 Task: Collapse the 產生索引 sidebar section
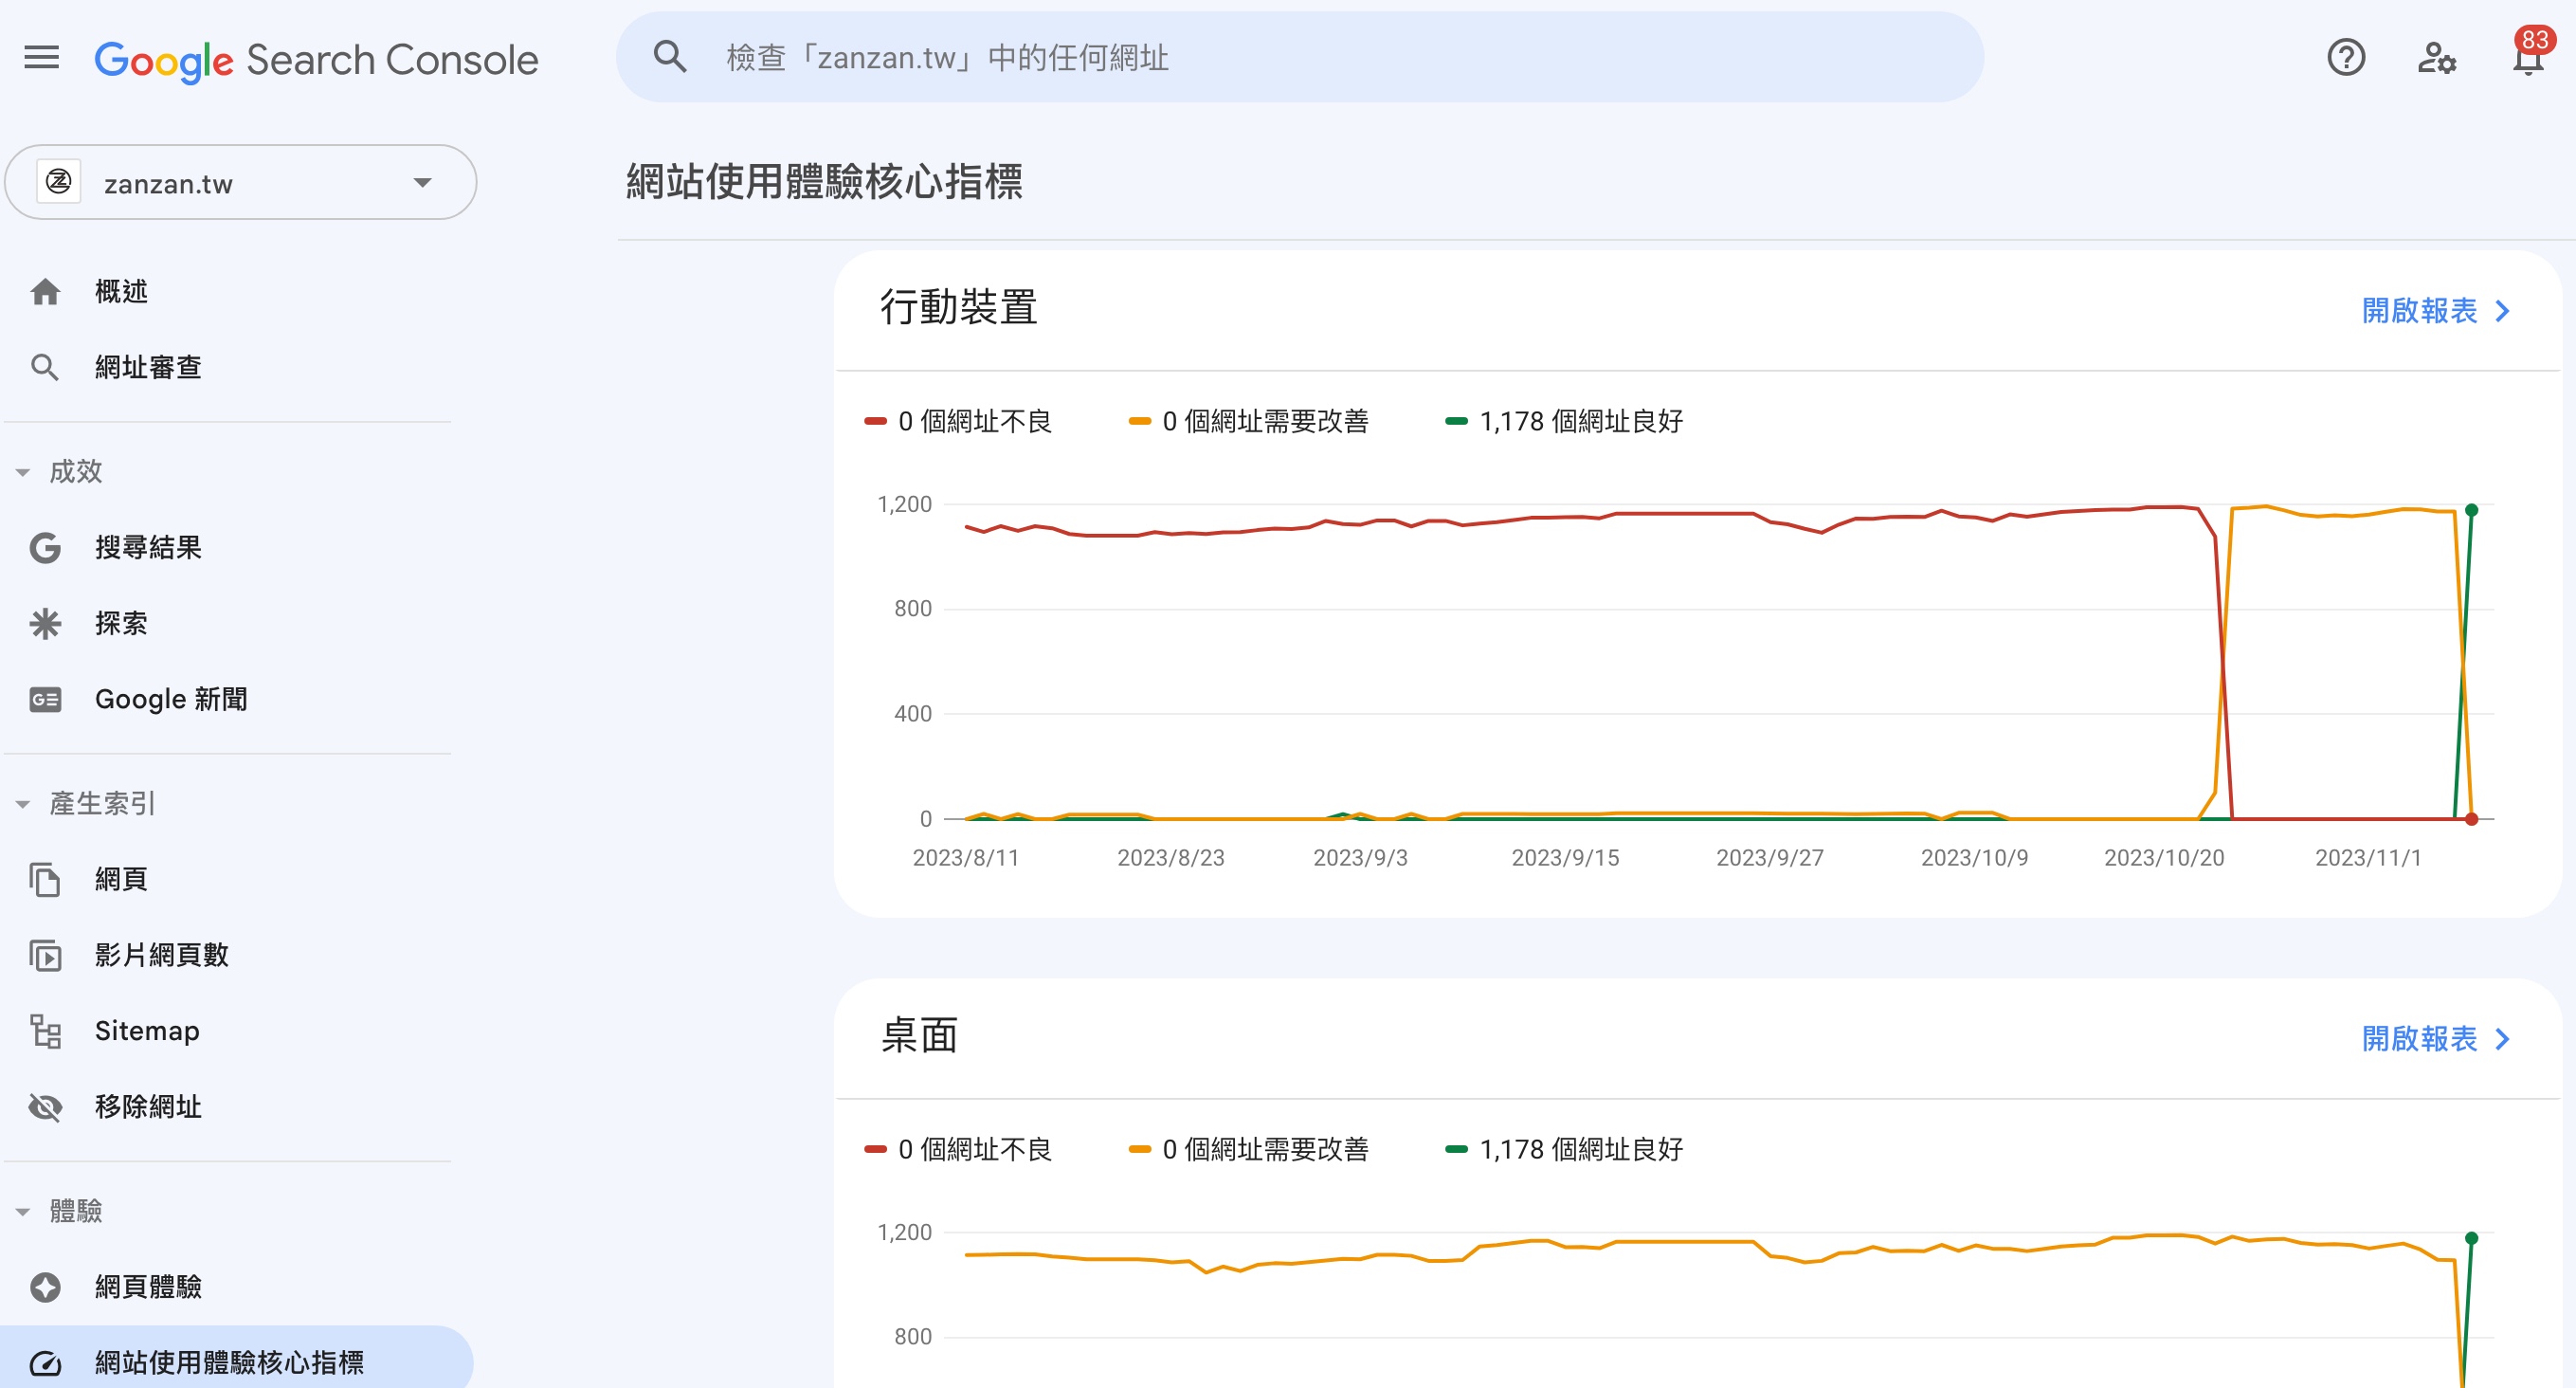pos(22,804)
